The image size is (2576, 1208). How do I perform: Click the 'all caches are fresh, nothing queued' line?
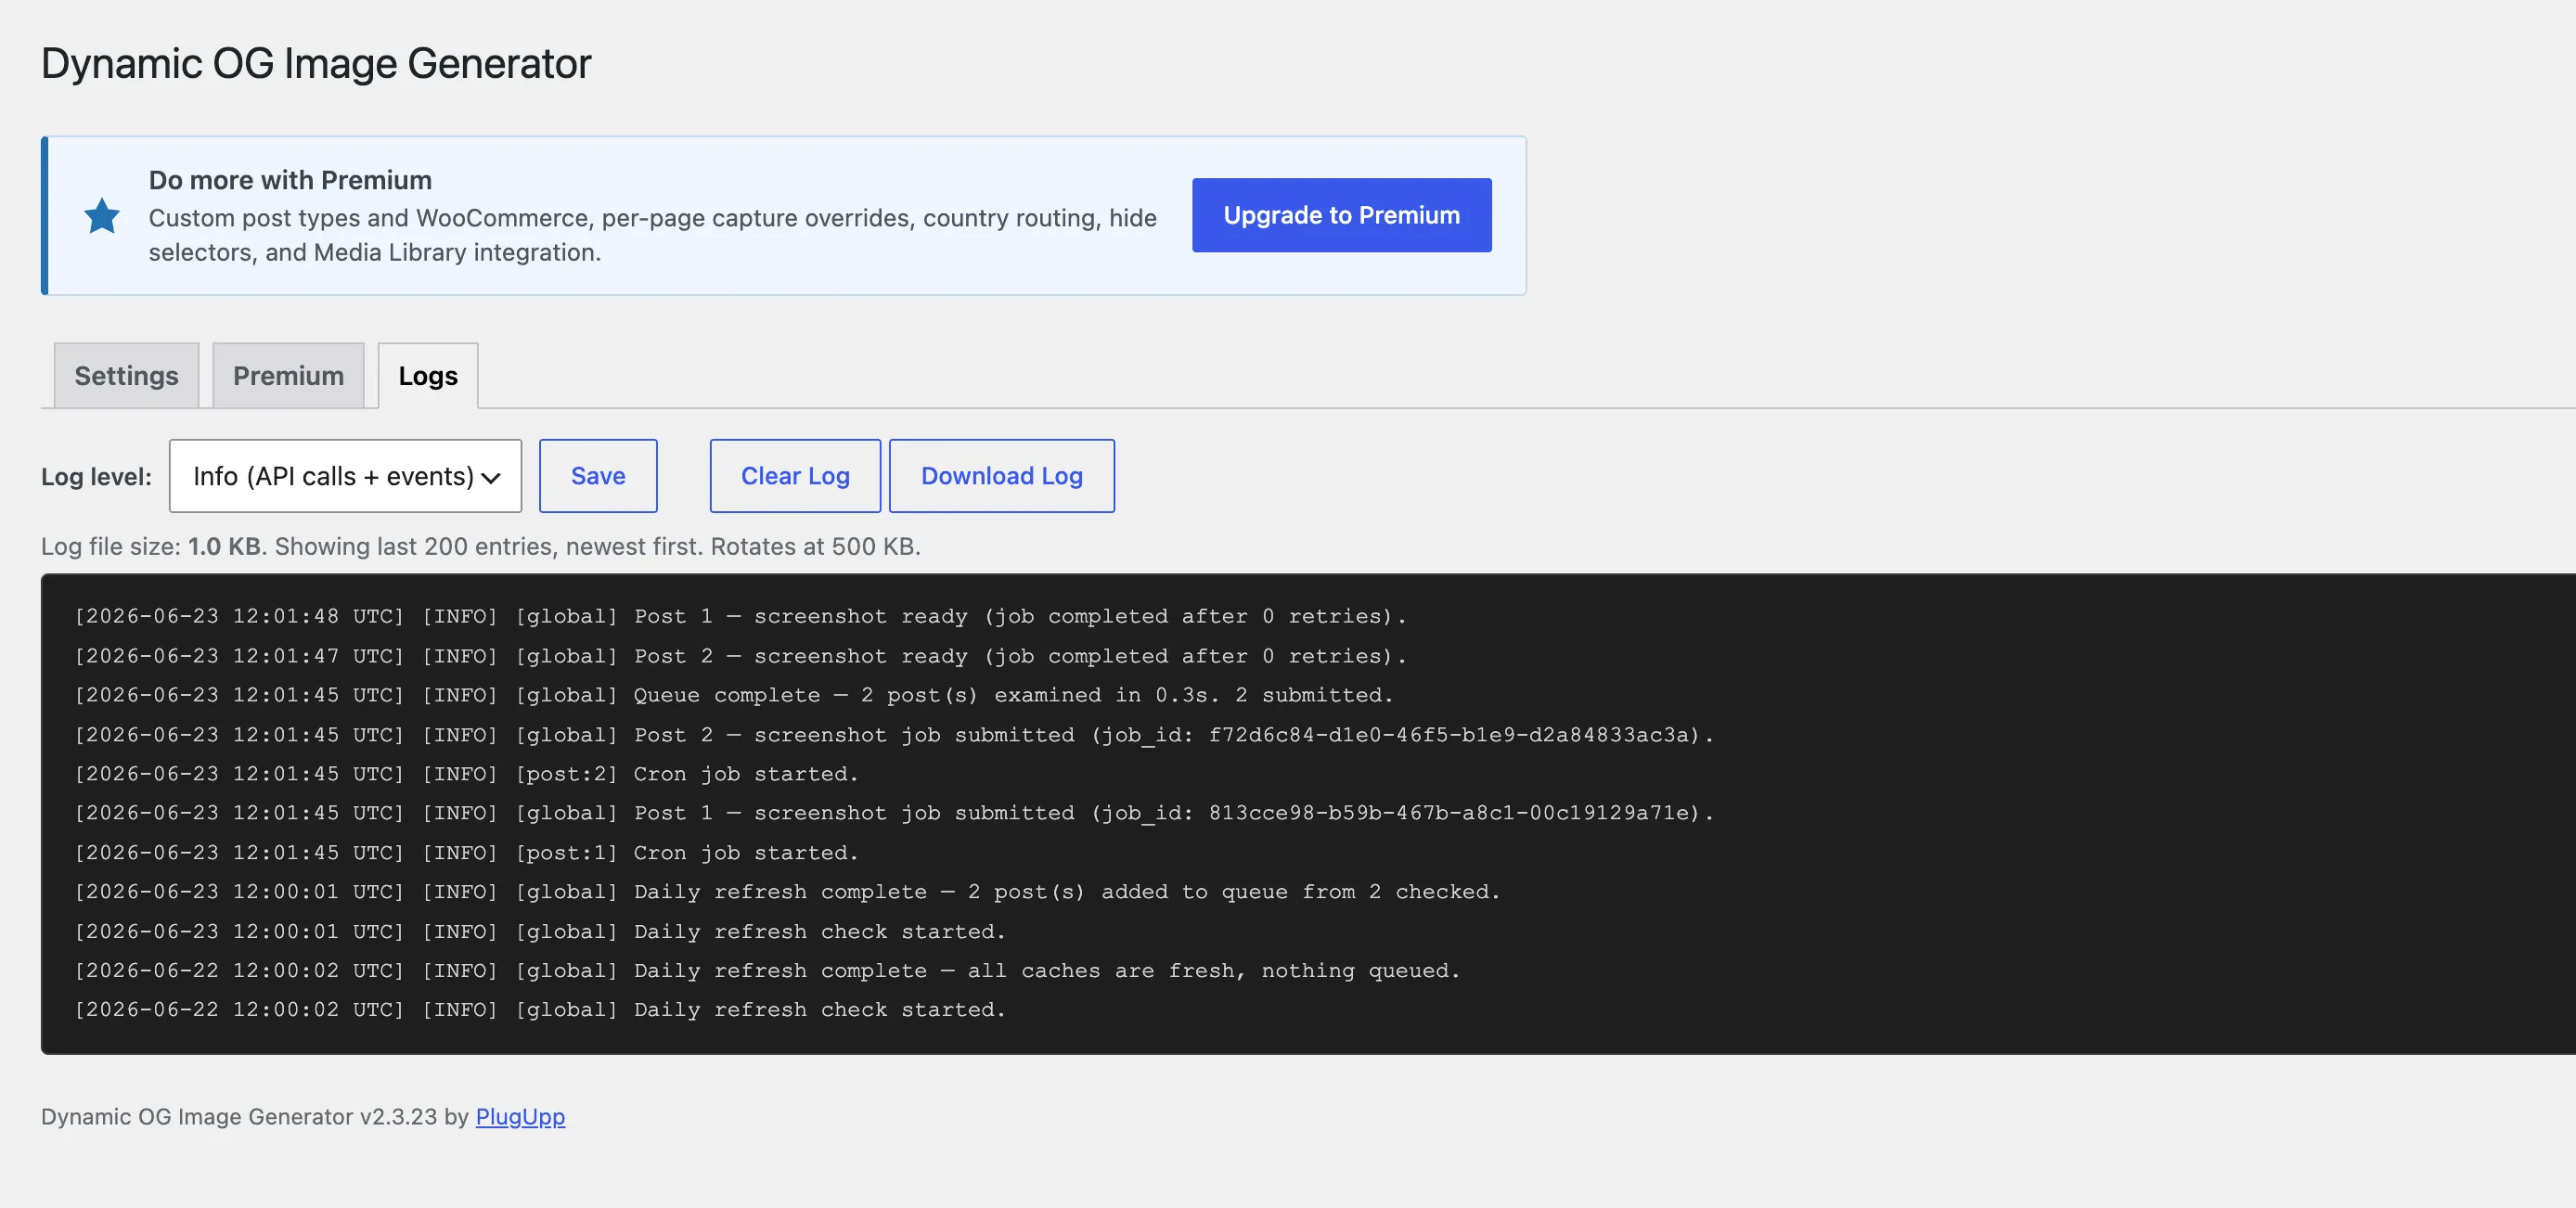coord(767,971)
